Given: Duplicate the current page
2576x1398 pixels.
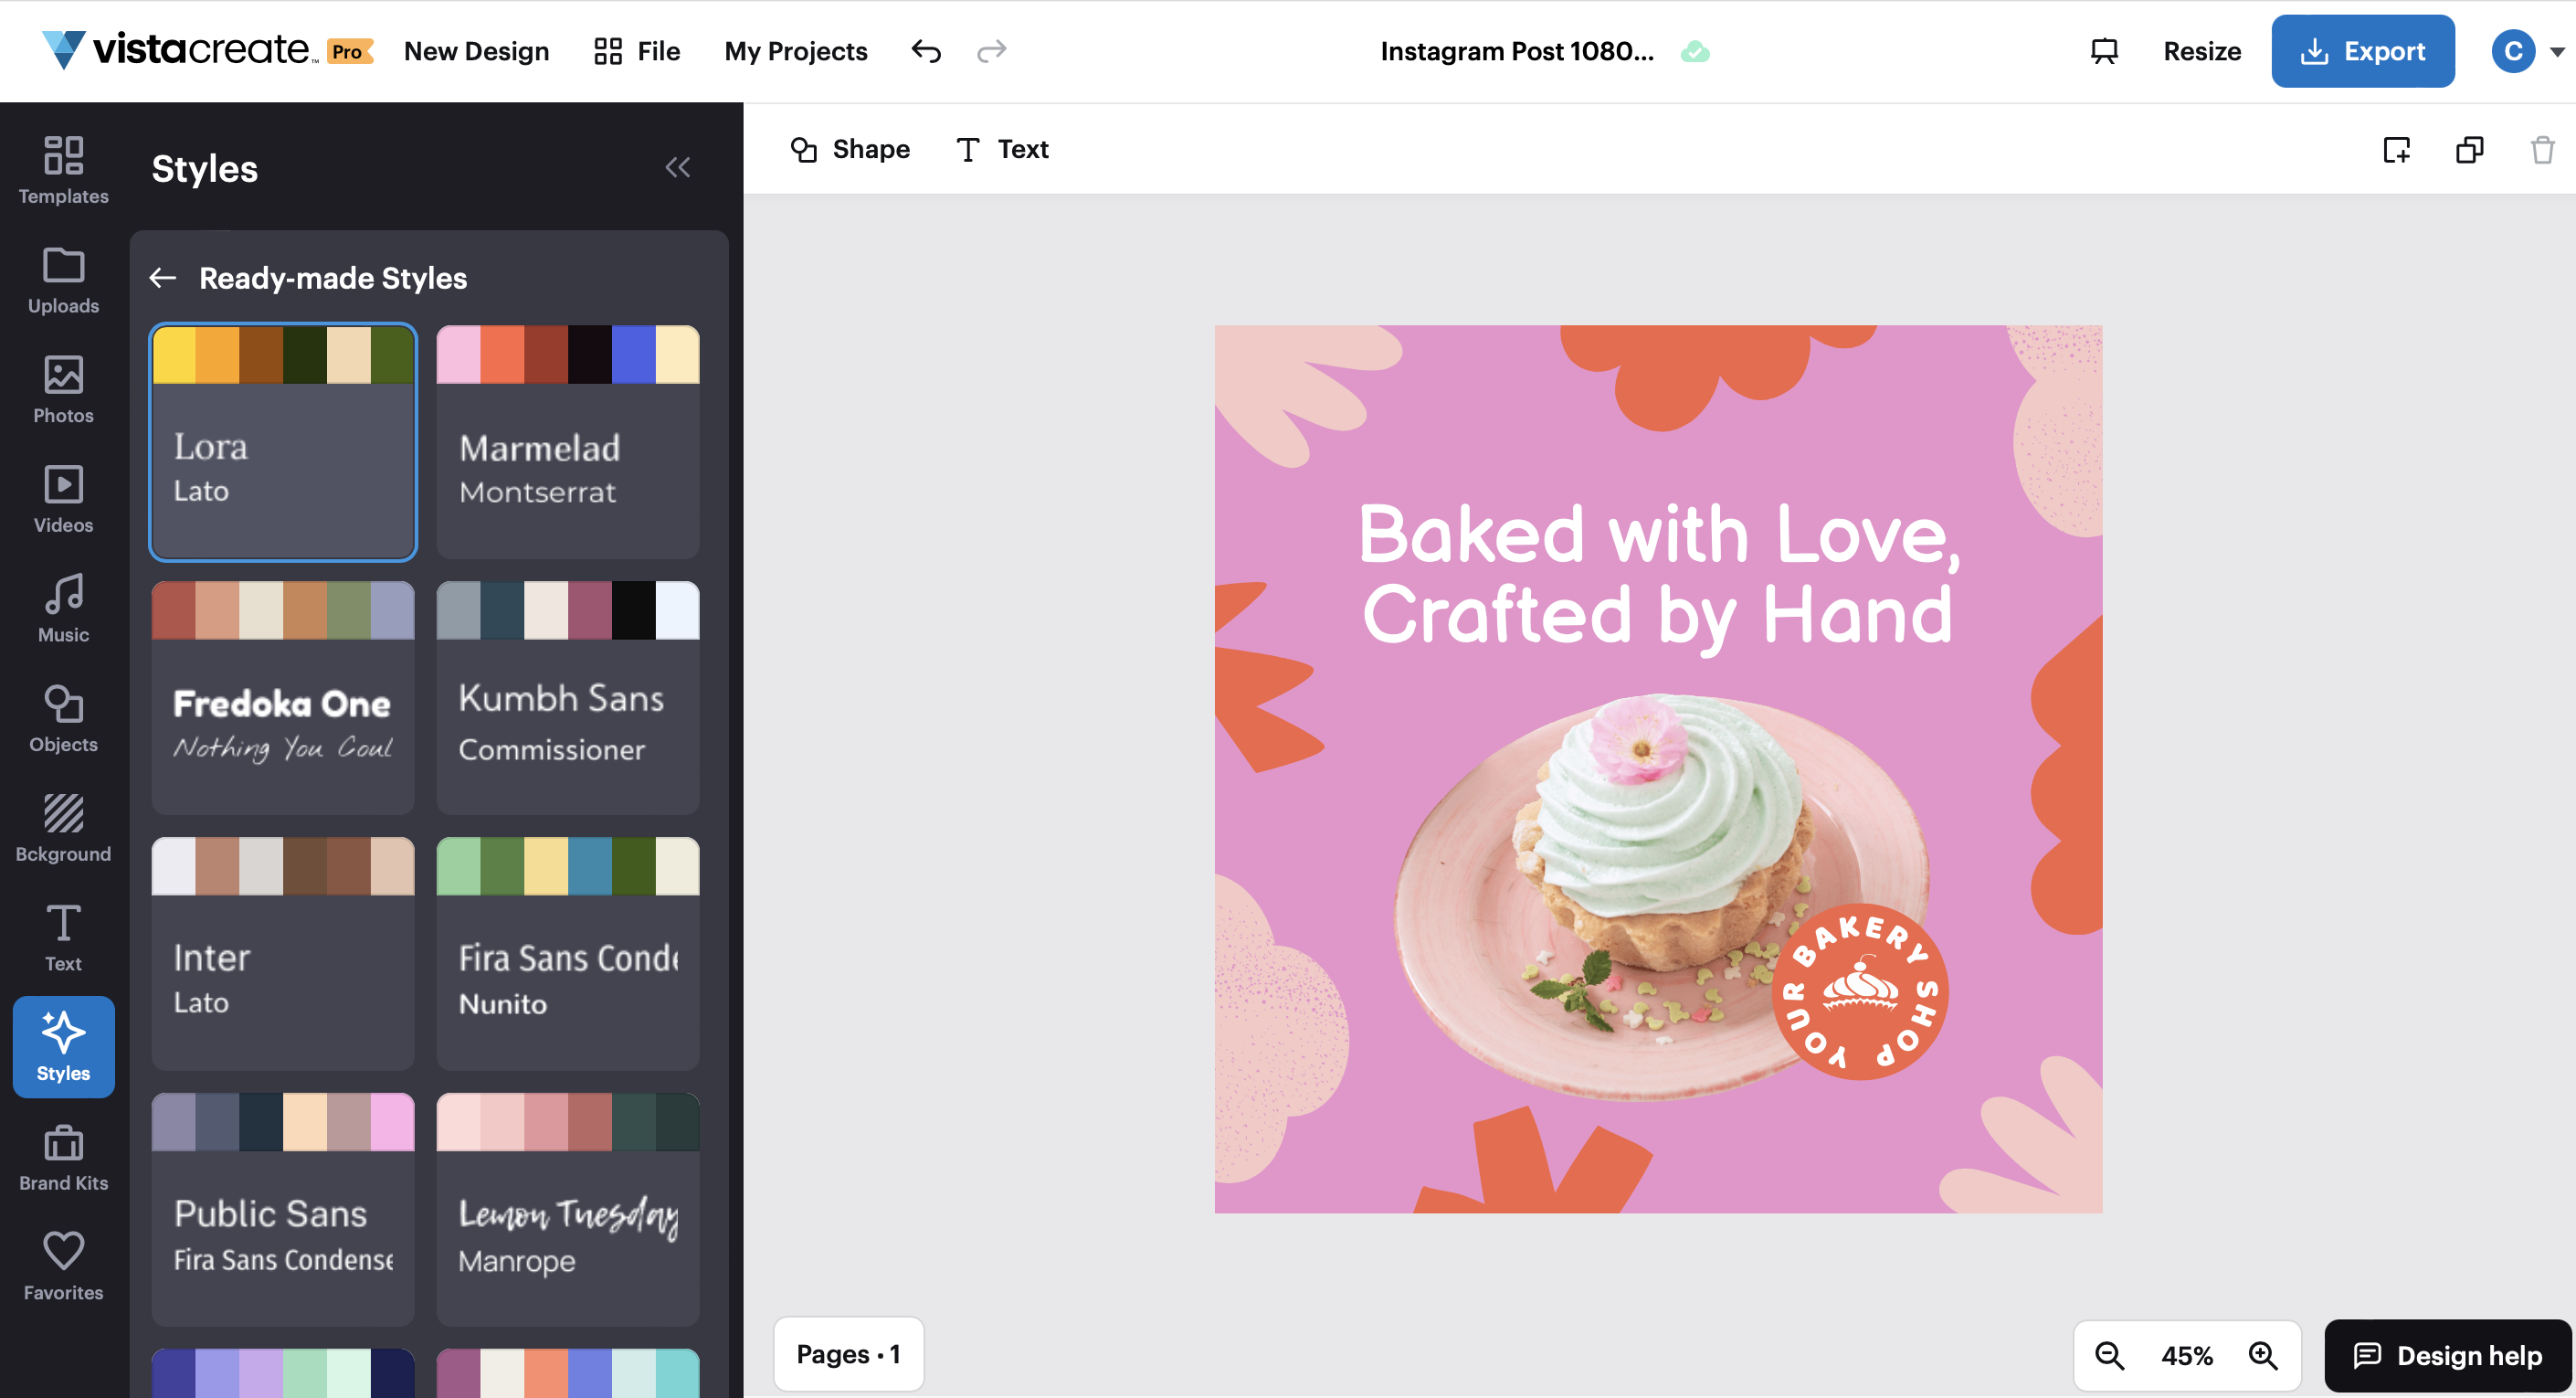Looking at the screenshot, I should [2469, 149].
